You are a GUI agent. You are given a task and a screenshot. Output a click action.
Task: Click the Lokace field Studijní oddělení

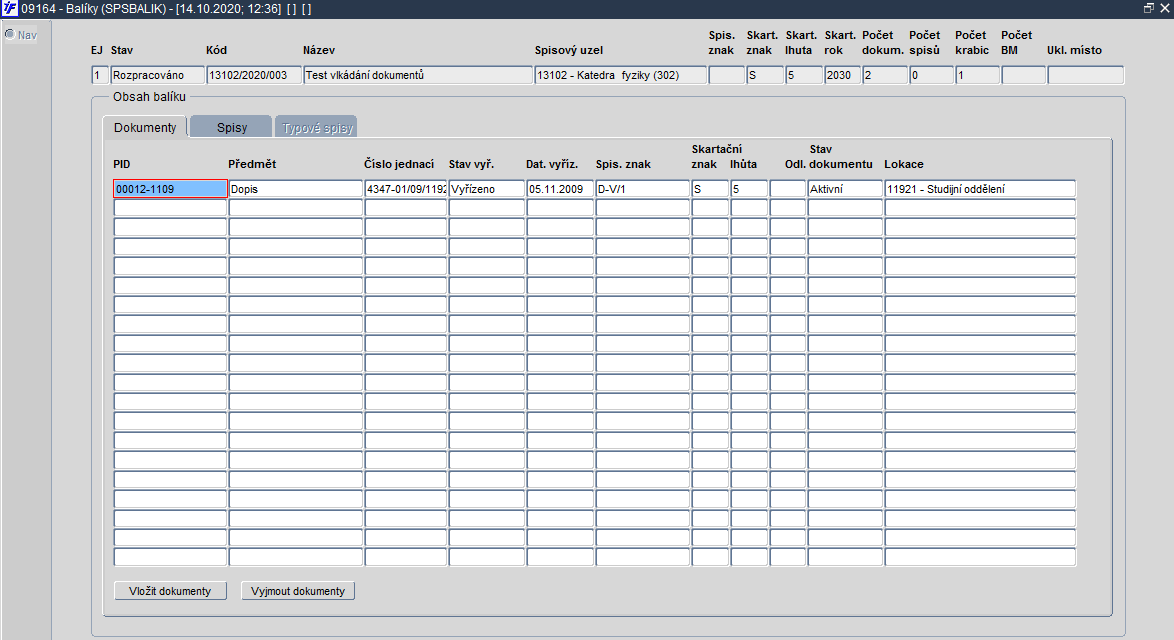980,189
